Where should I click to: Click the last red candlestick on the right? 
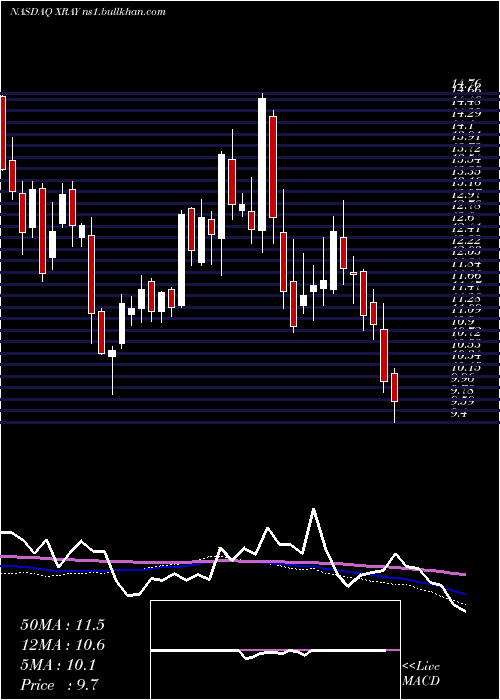[x=394, y=388]
